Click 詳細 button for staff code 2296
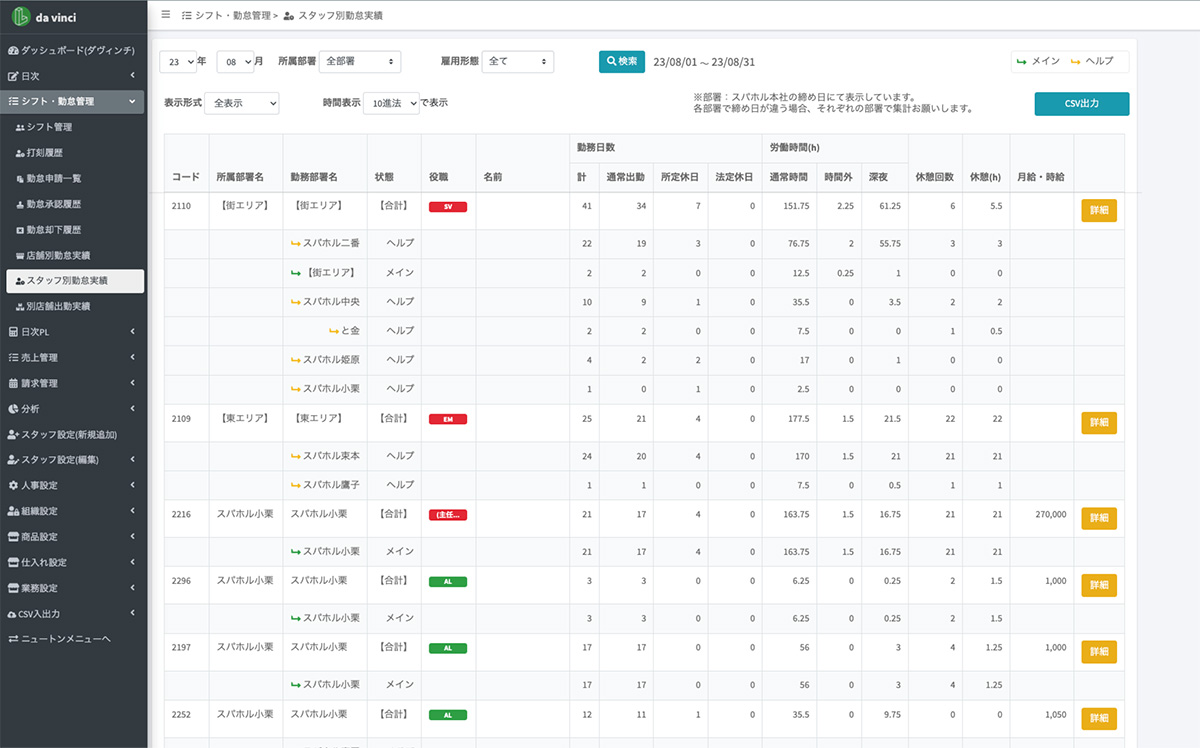Viewport: 1200px width, 748px height. coord(1098,585)
